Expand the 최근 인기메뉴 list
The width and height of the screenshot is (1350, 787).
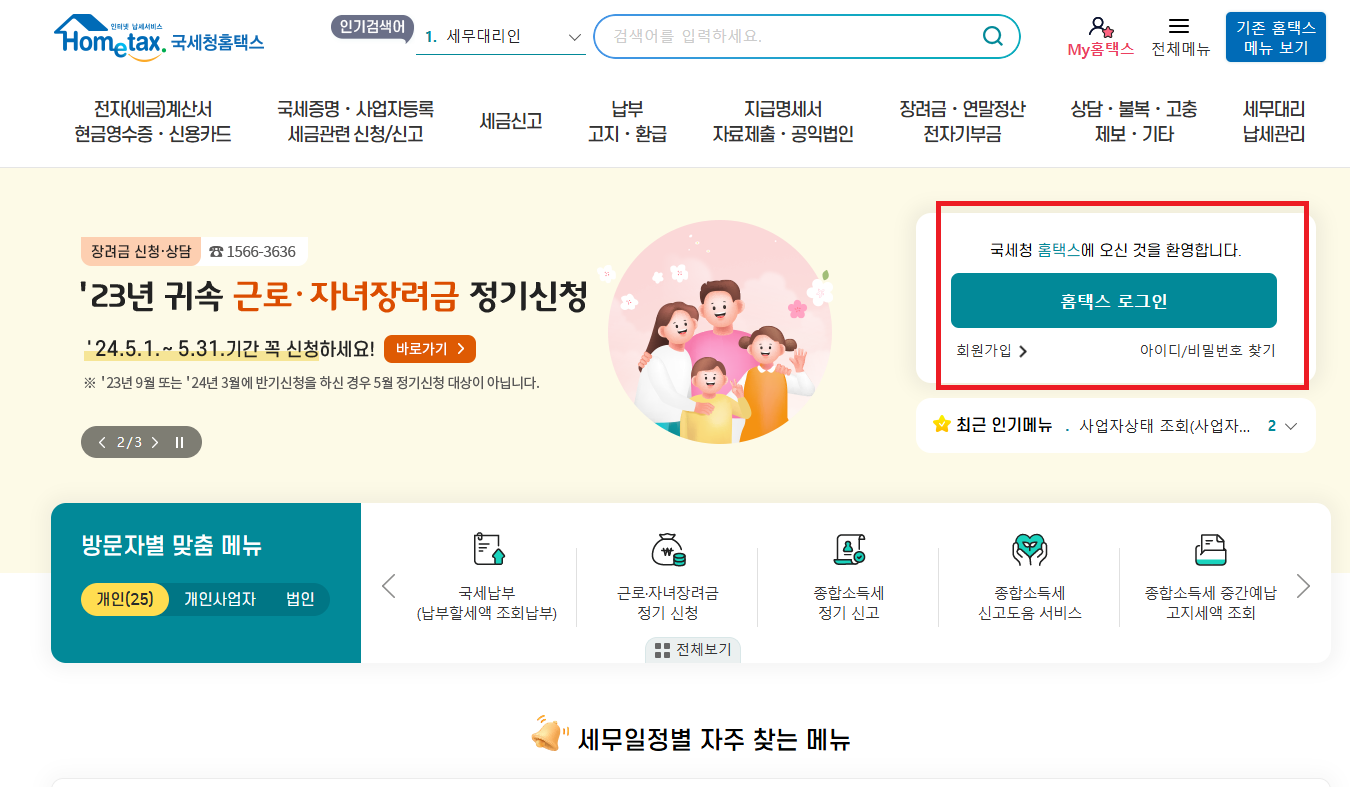click(x=1289, y=425)
